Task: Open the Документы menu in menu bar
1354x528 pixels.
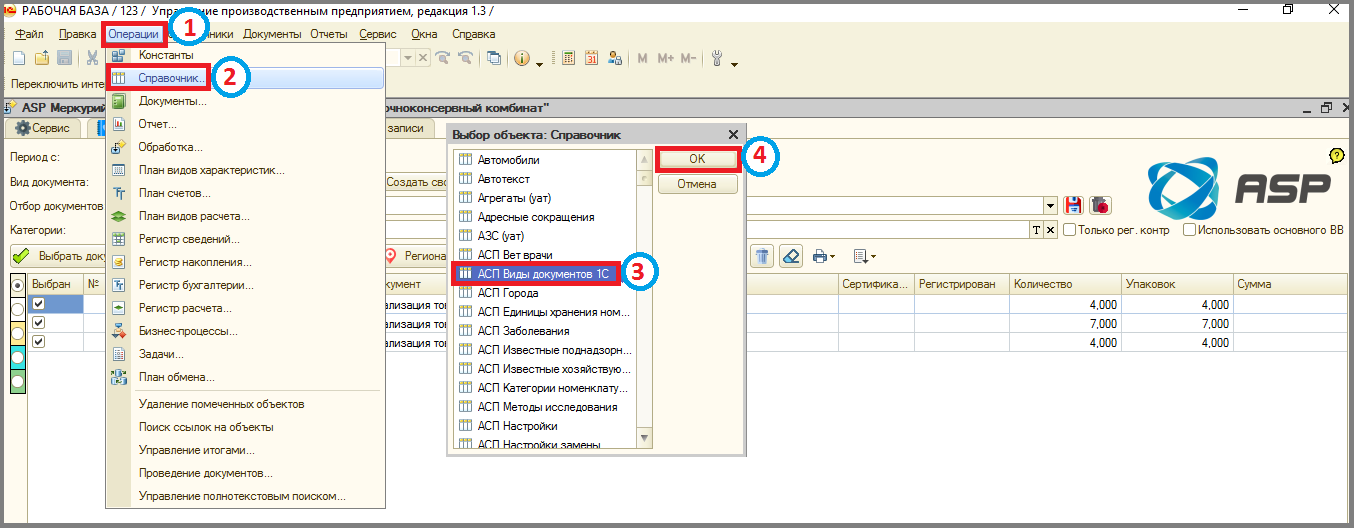Action: 272,34
